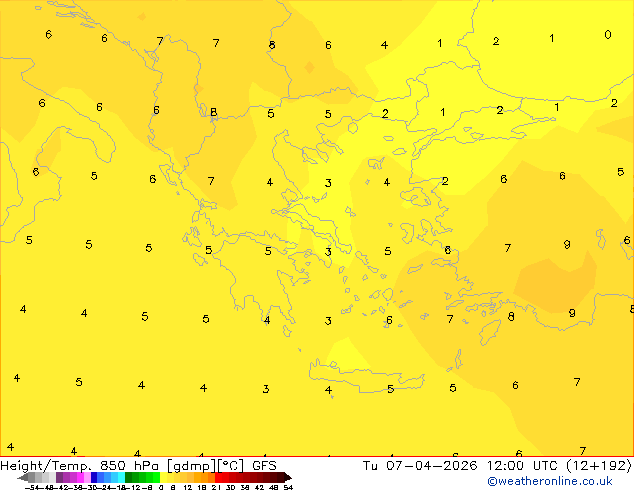Click the cyan swatch in the temperature legend
This screenshot has width=634, height=490.
coord(121,477)
